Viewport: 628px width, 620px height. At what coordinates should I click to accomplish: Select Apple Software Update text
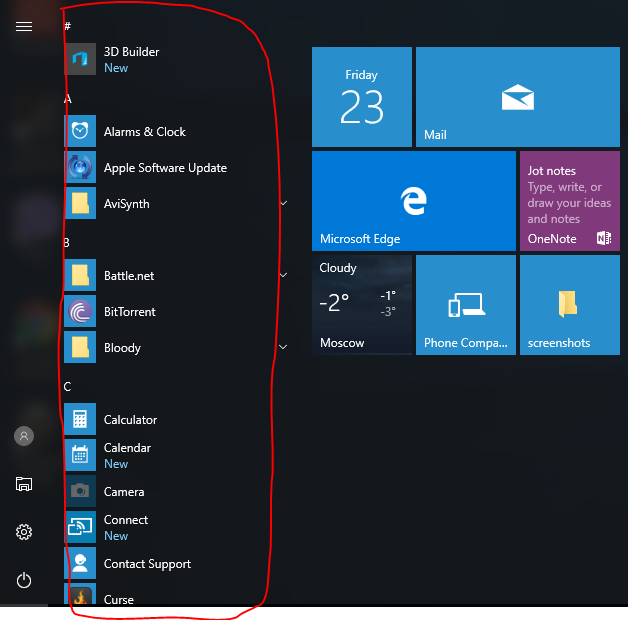[165, 168]
